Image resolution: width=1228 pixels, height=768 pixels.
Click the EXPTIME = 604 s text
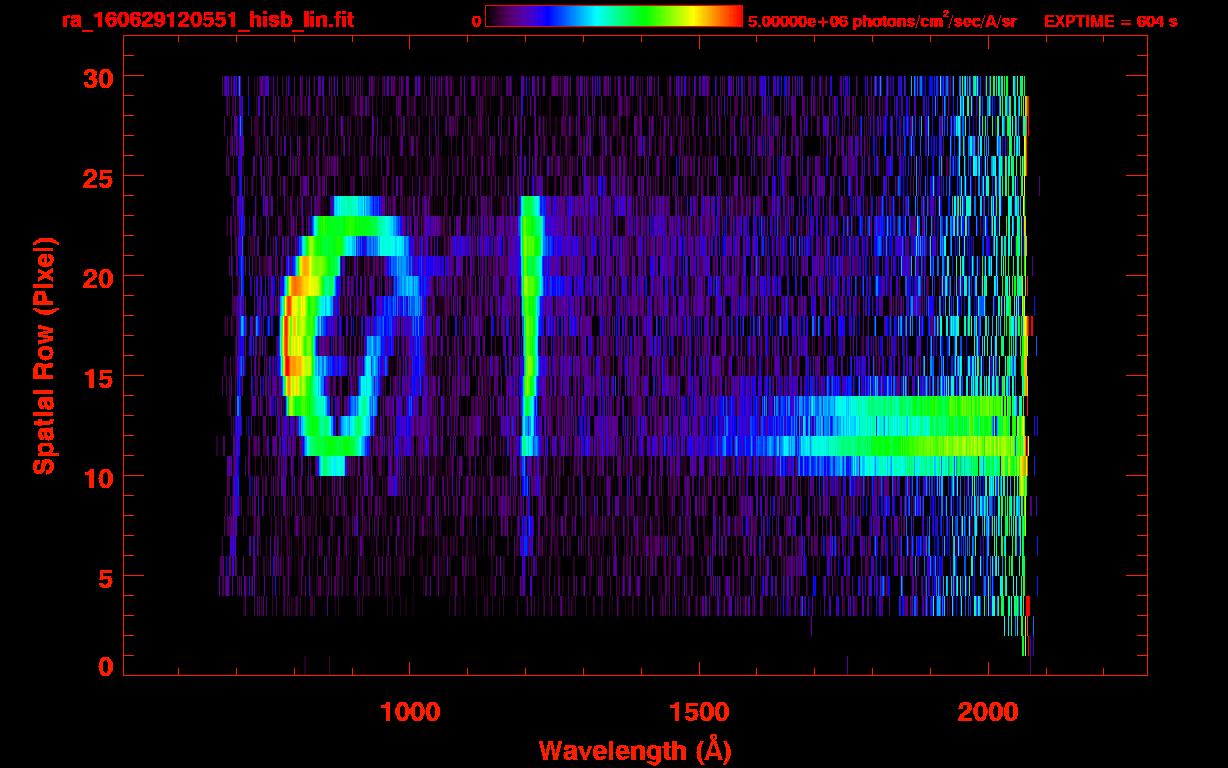point(1110,22)
